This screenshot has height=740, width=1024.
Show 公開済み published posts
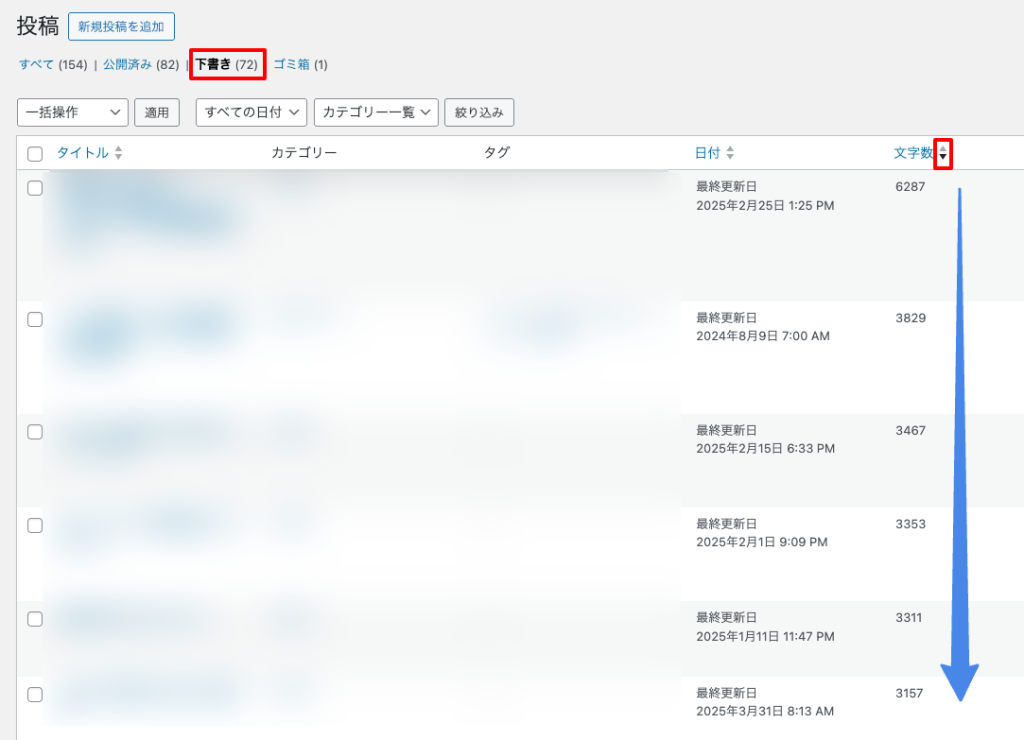[x=127, y=65]
